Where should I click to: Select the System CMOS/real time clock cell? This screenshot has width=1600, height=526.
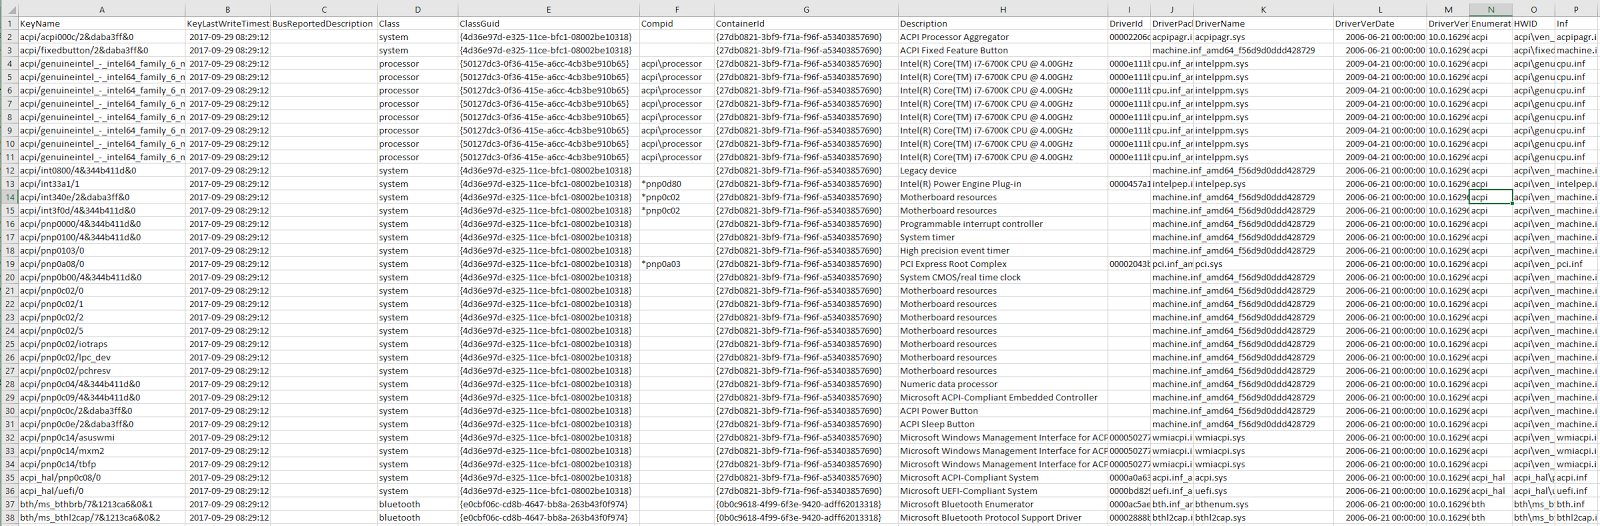pos(1002,277)
